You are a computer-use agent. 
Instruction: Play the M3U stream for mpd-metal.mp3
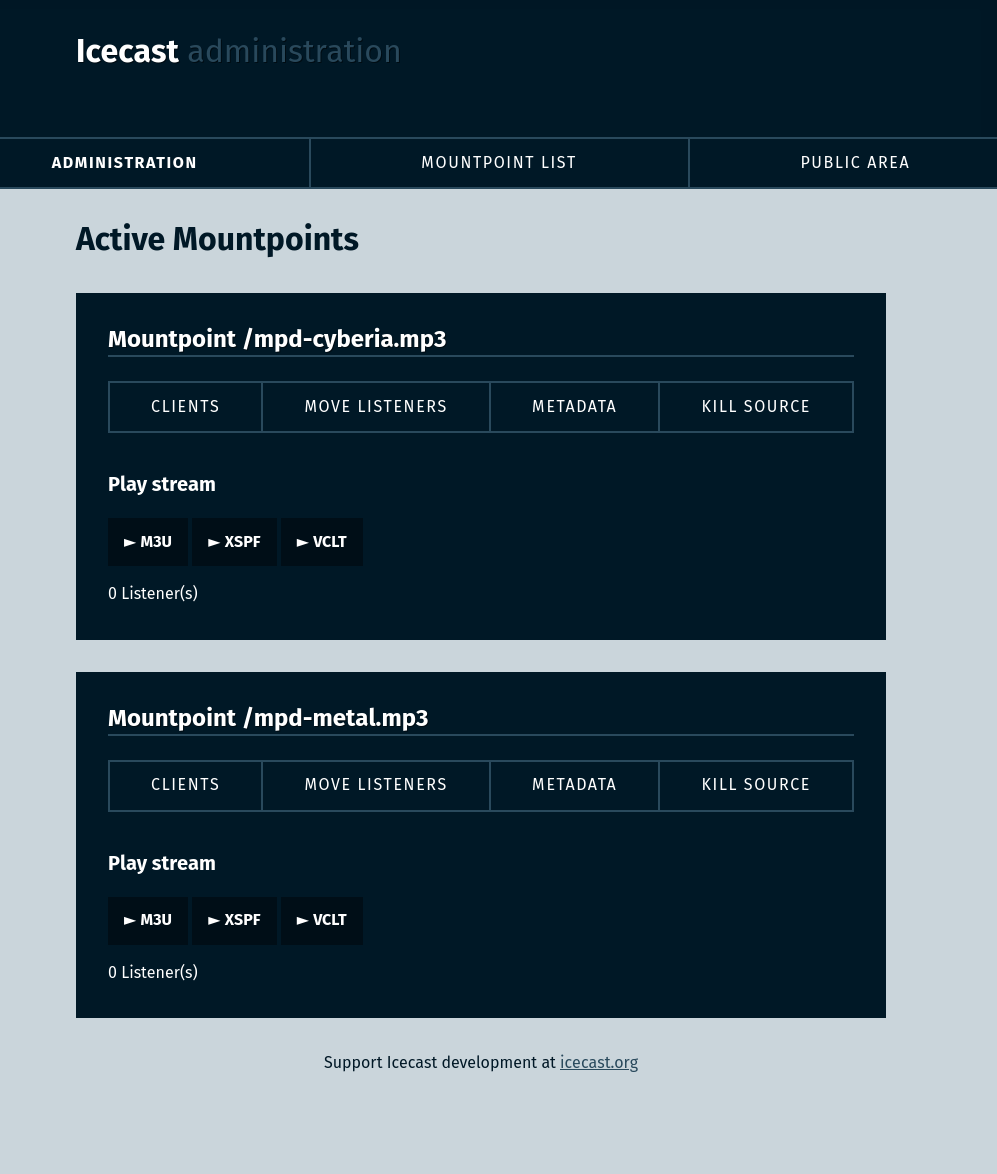[x=147, y=920]
